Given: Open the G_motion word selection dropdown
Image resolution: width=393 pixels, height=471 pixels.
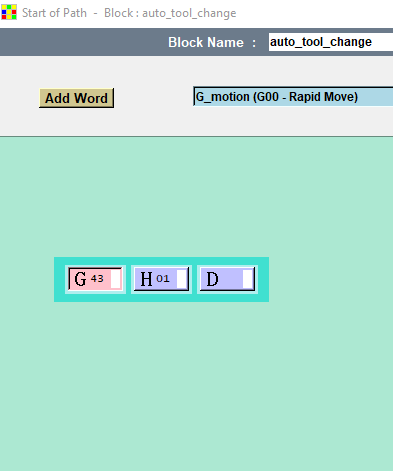Looking at the screenshot, I should pos(293,97).
